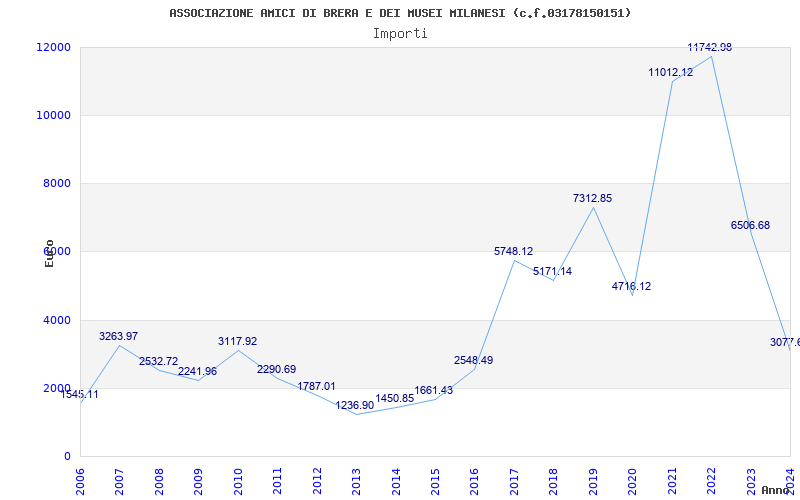Click y-axis tick label 0
Image resolution: width=800 pixels, height=500 pixels.
click(x=67, y=457)
